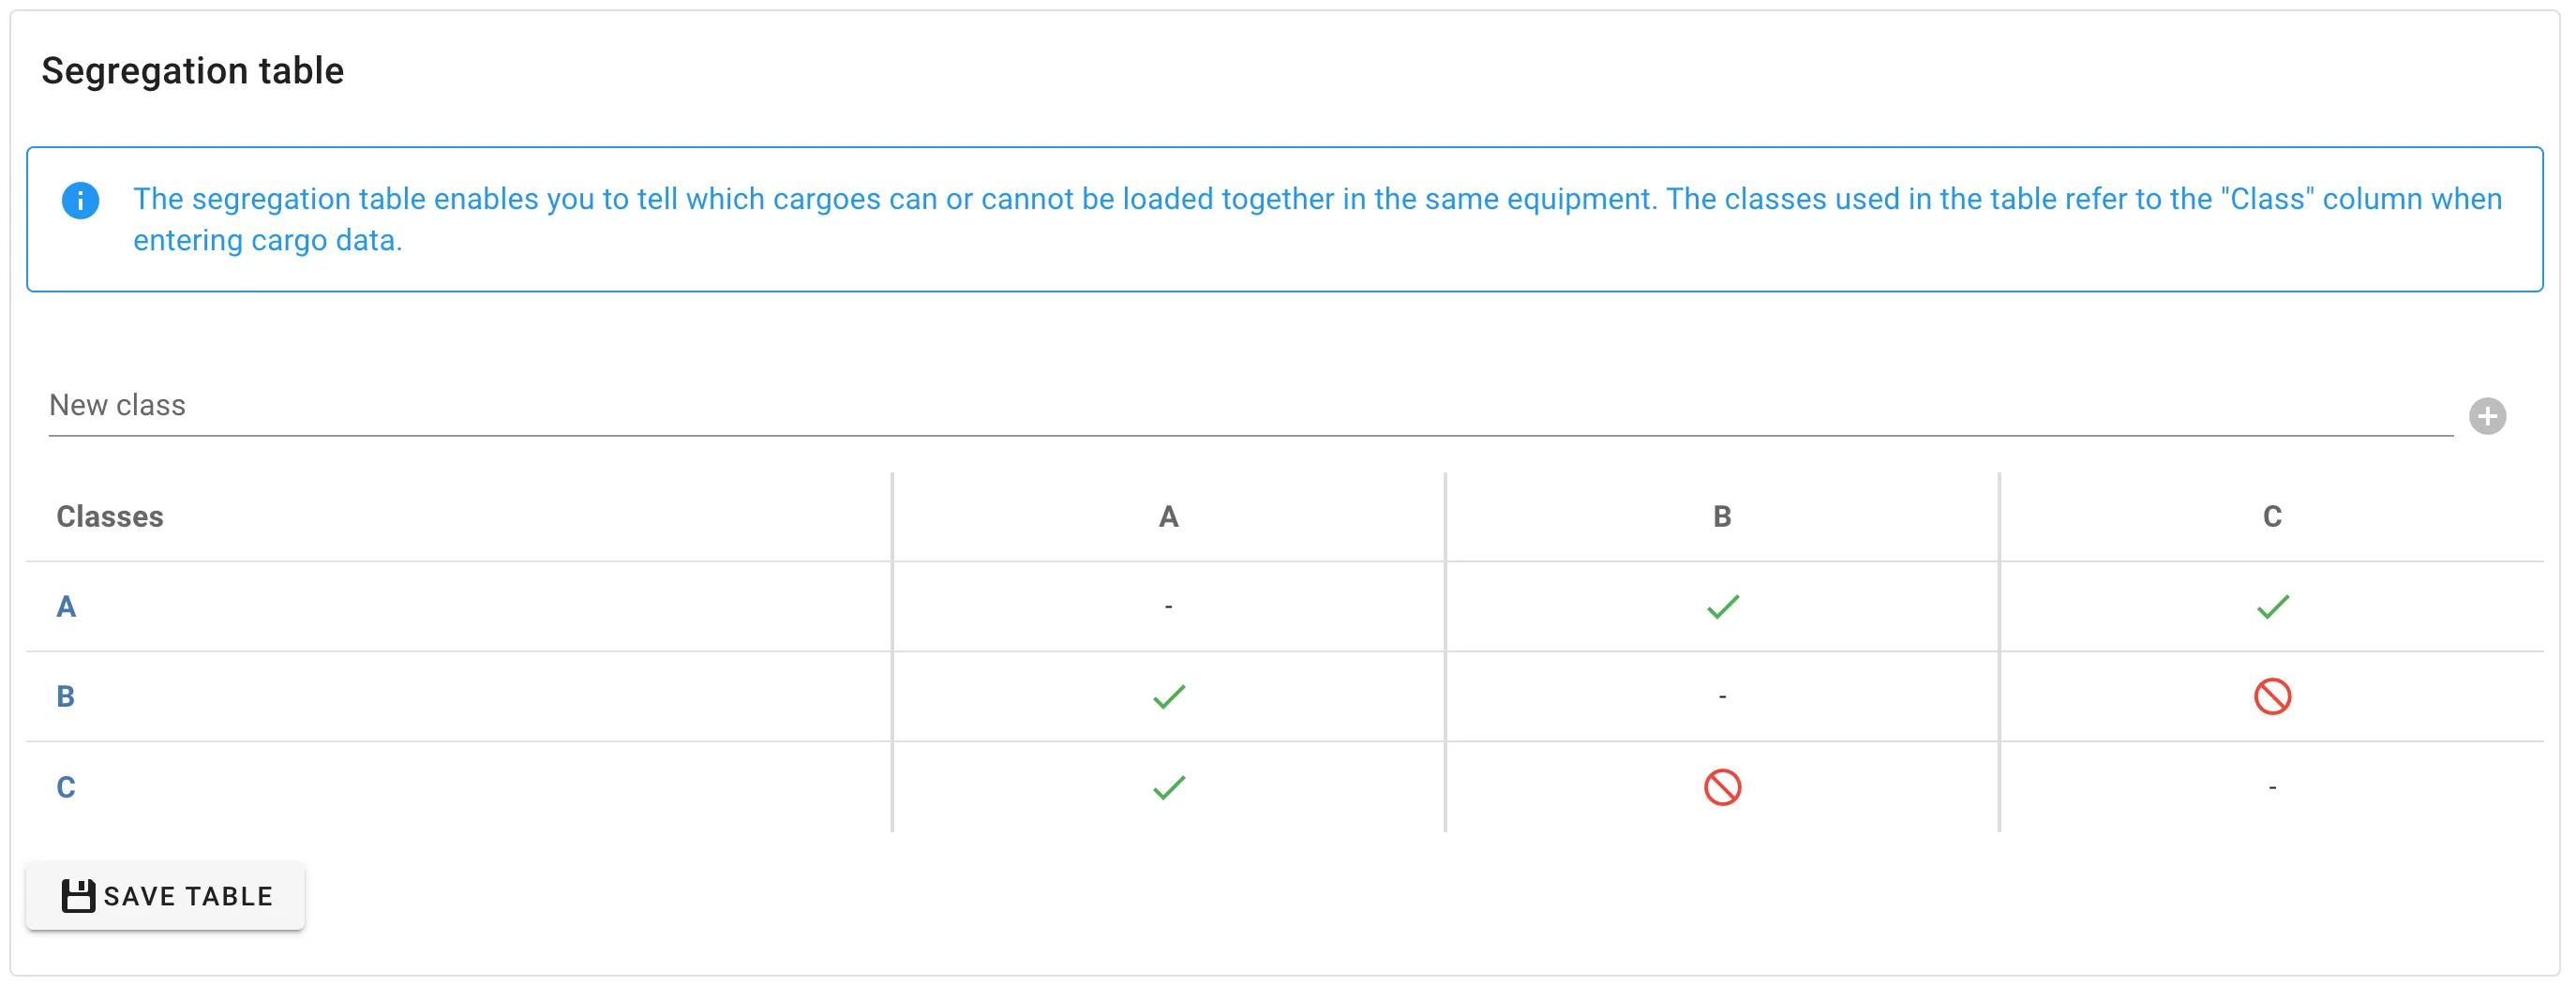2576x986 pixels.
Task: Click the floppy disk icon on Save Table
Action: pyautogui.click(x=78, y=895)
